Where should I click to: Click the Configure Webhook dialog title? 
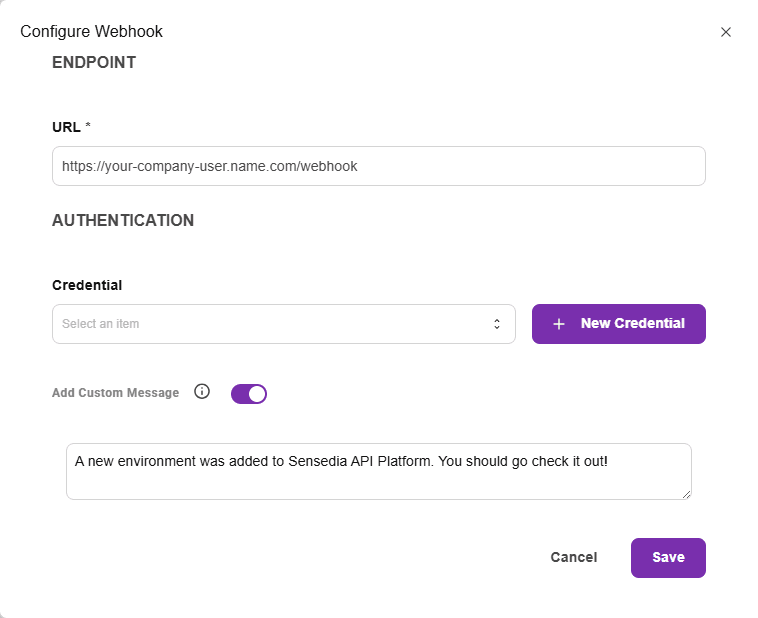click(x=91, y=31)
